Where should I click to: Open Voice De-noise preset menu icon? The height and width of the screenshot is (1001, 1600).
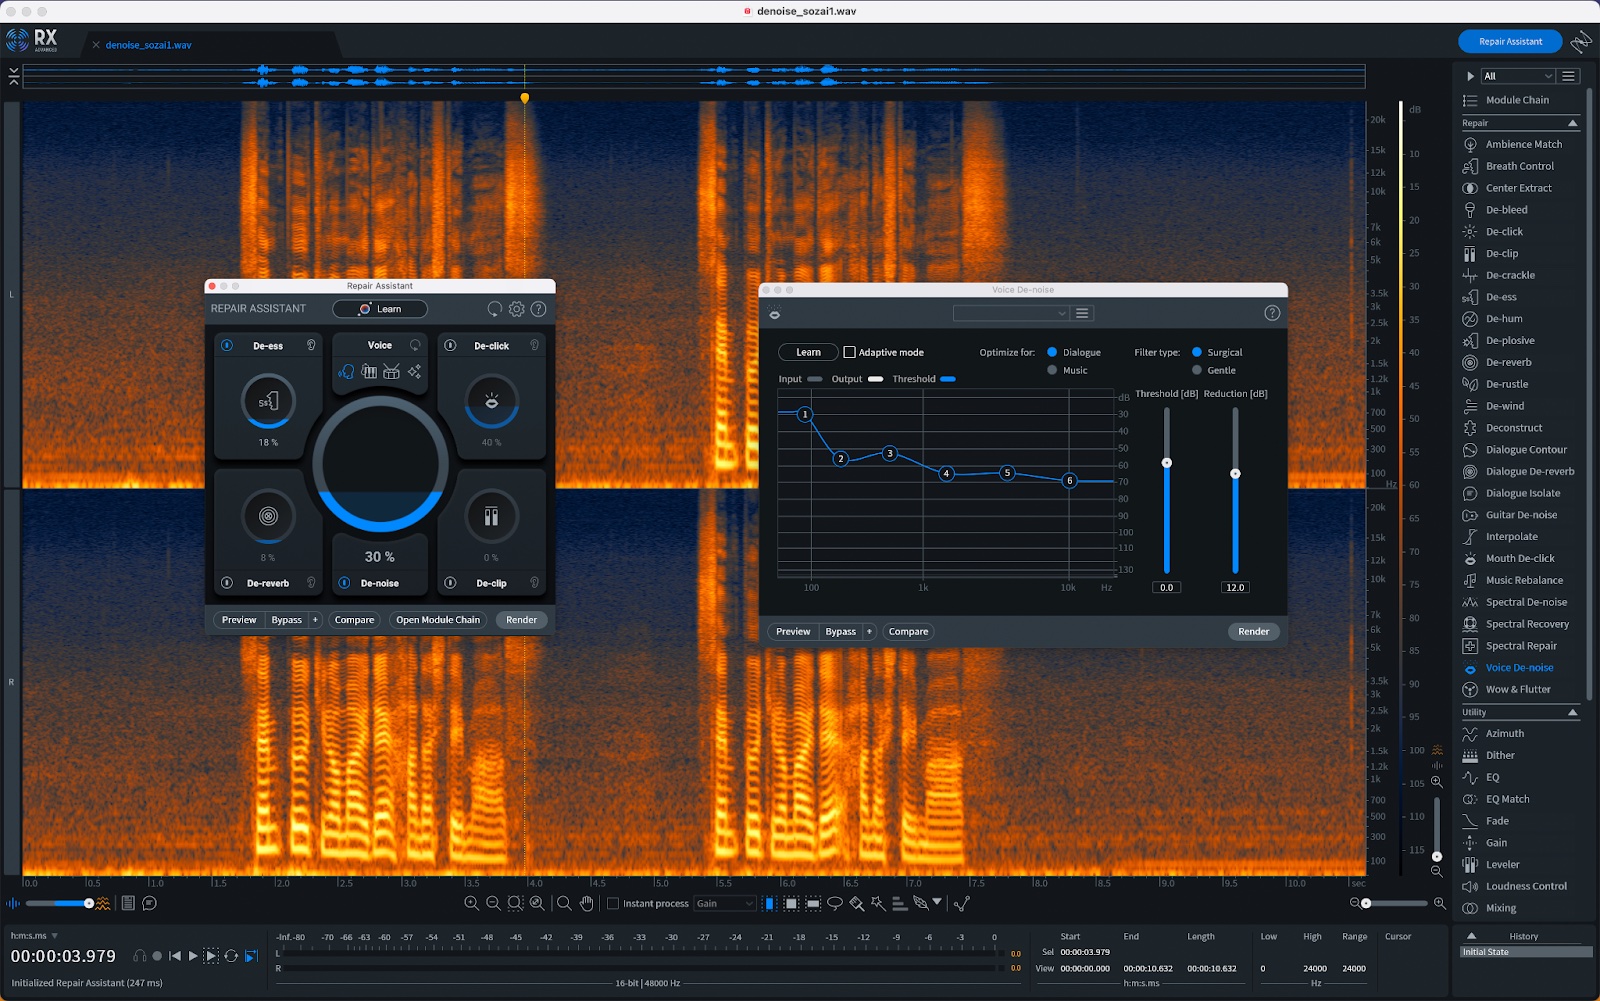(x=1082, y=313)
